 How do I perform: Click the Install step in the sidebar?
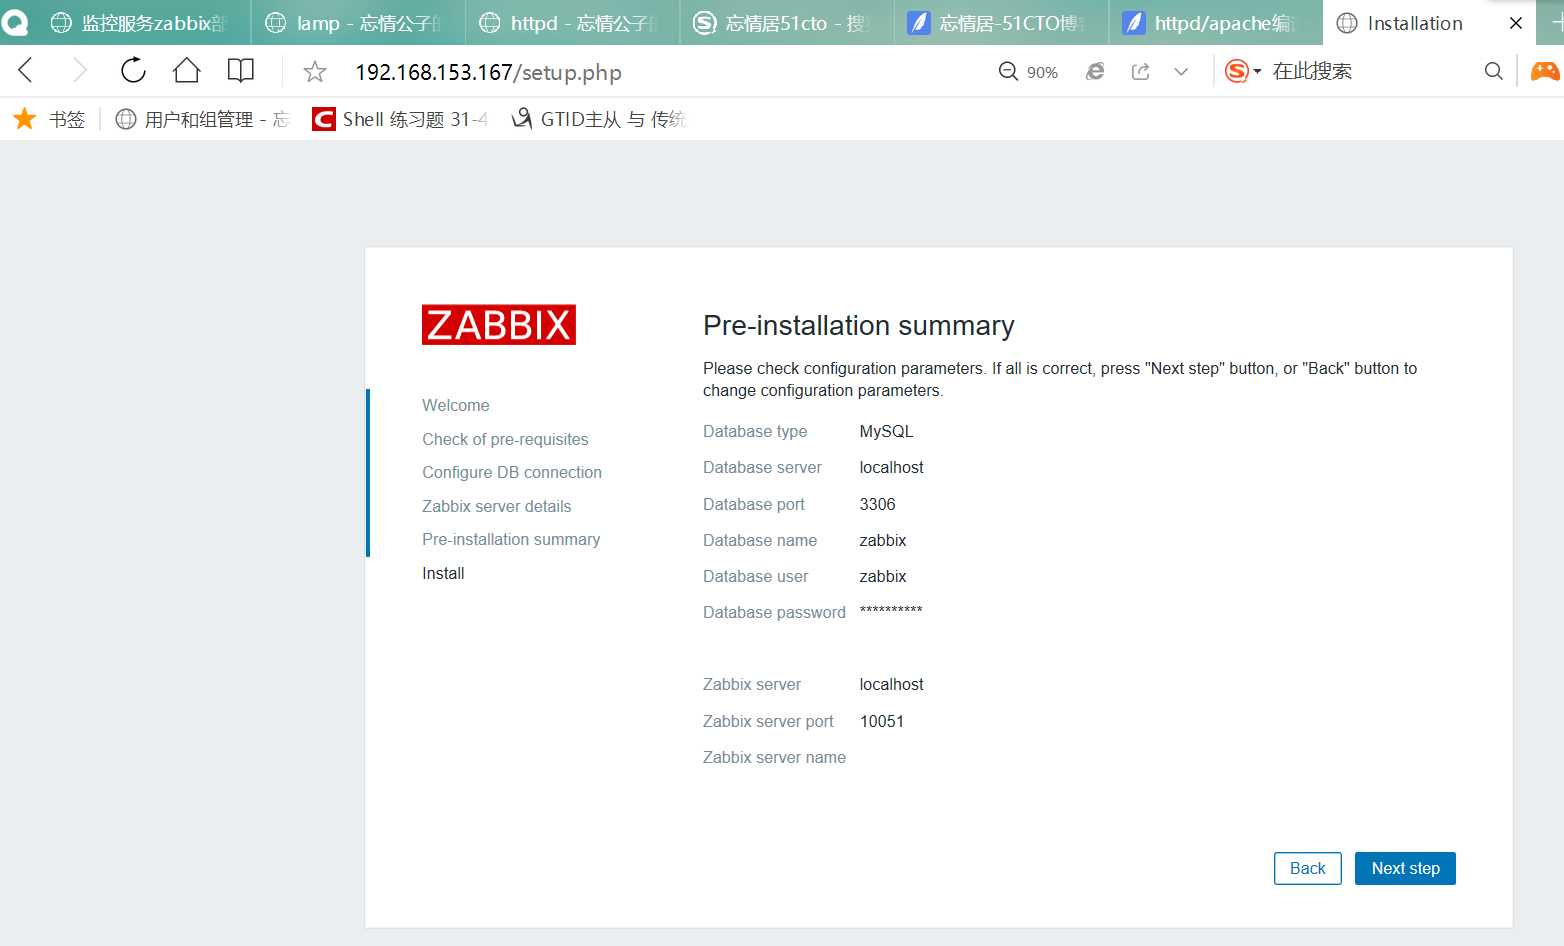443,573
